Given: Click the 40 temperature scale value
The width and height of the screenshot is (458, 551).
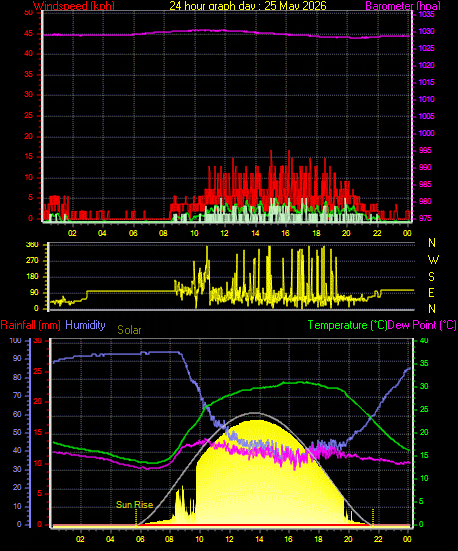Looking at the screenshot, I should point(424,341).
